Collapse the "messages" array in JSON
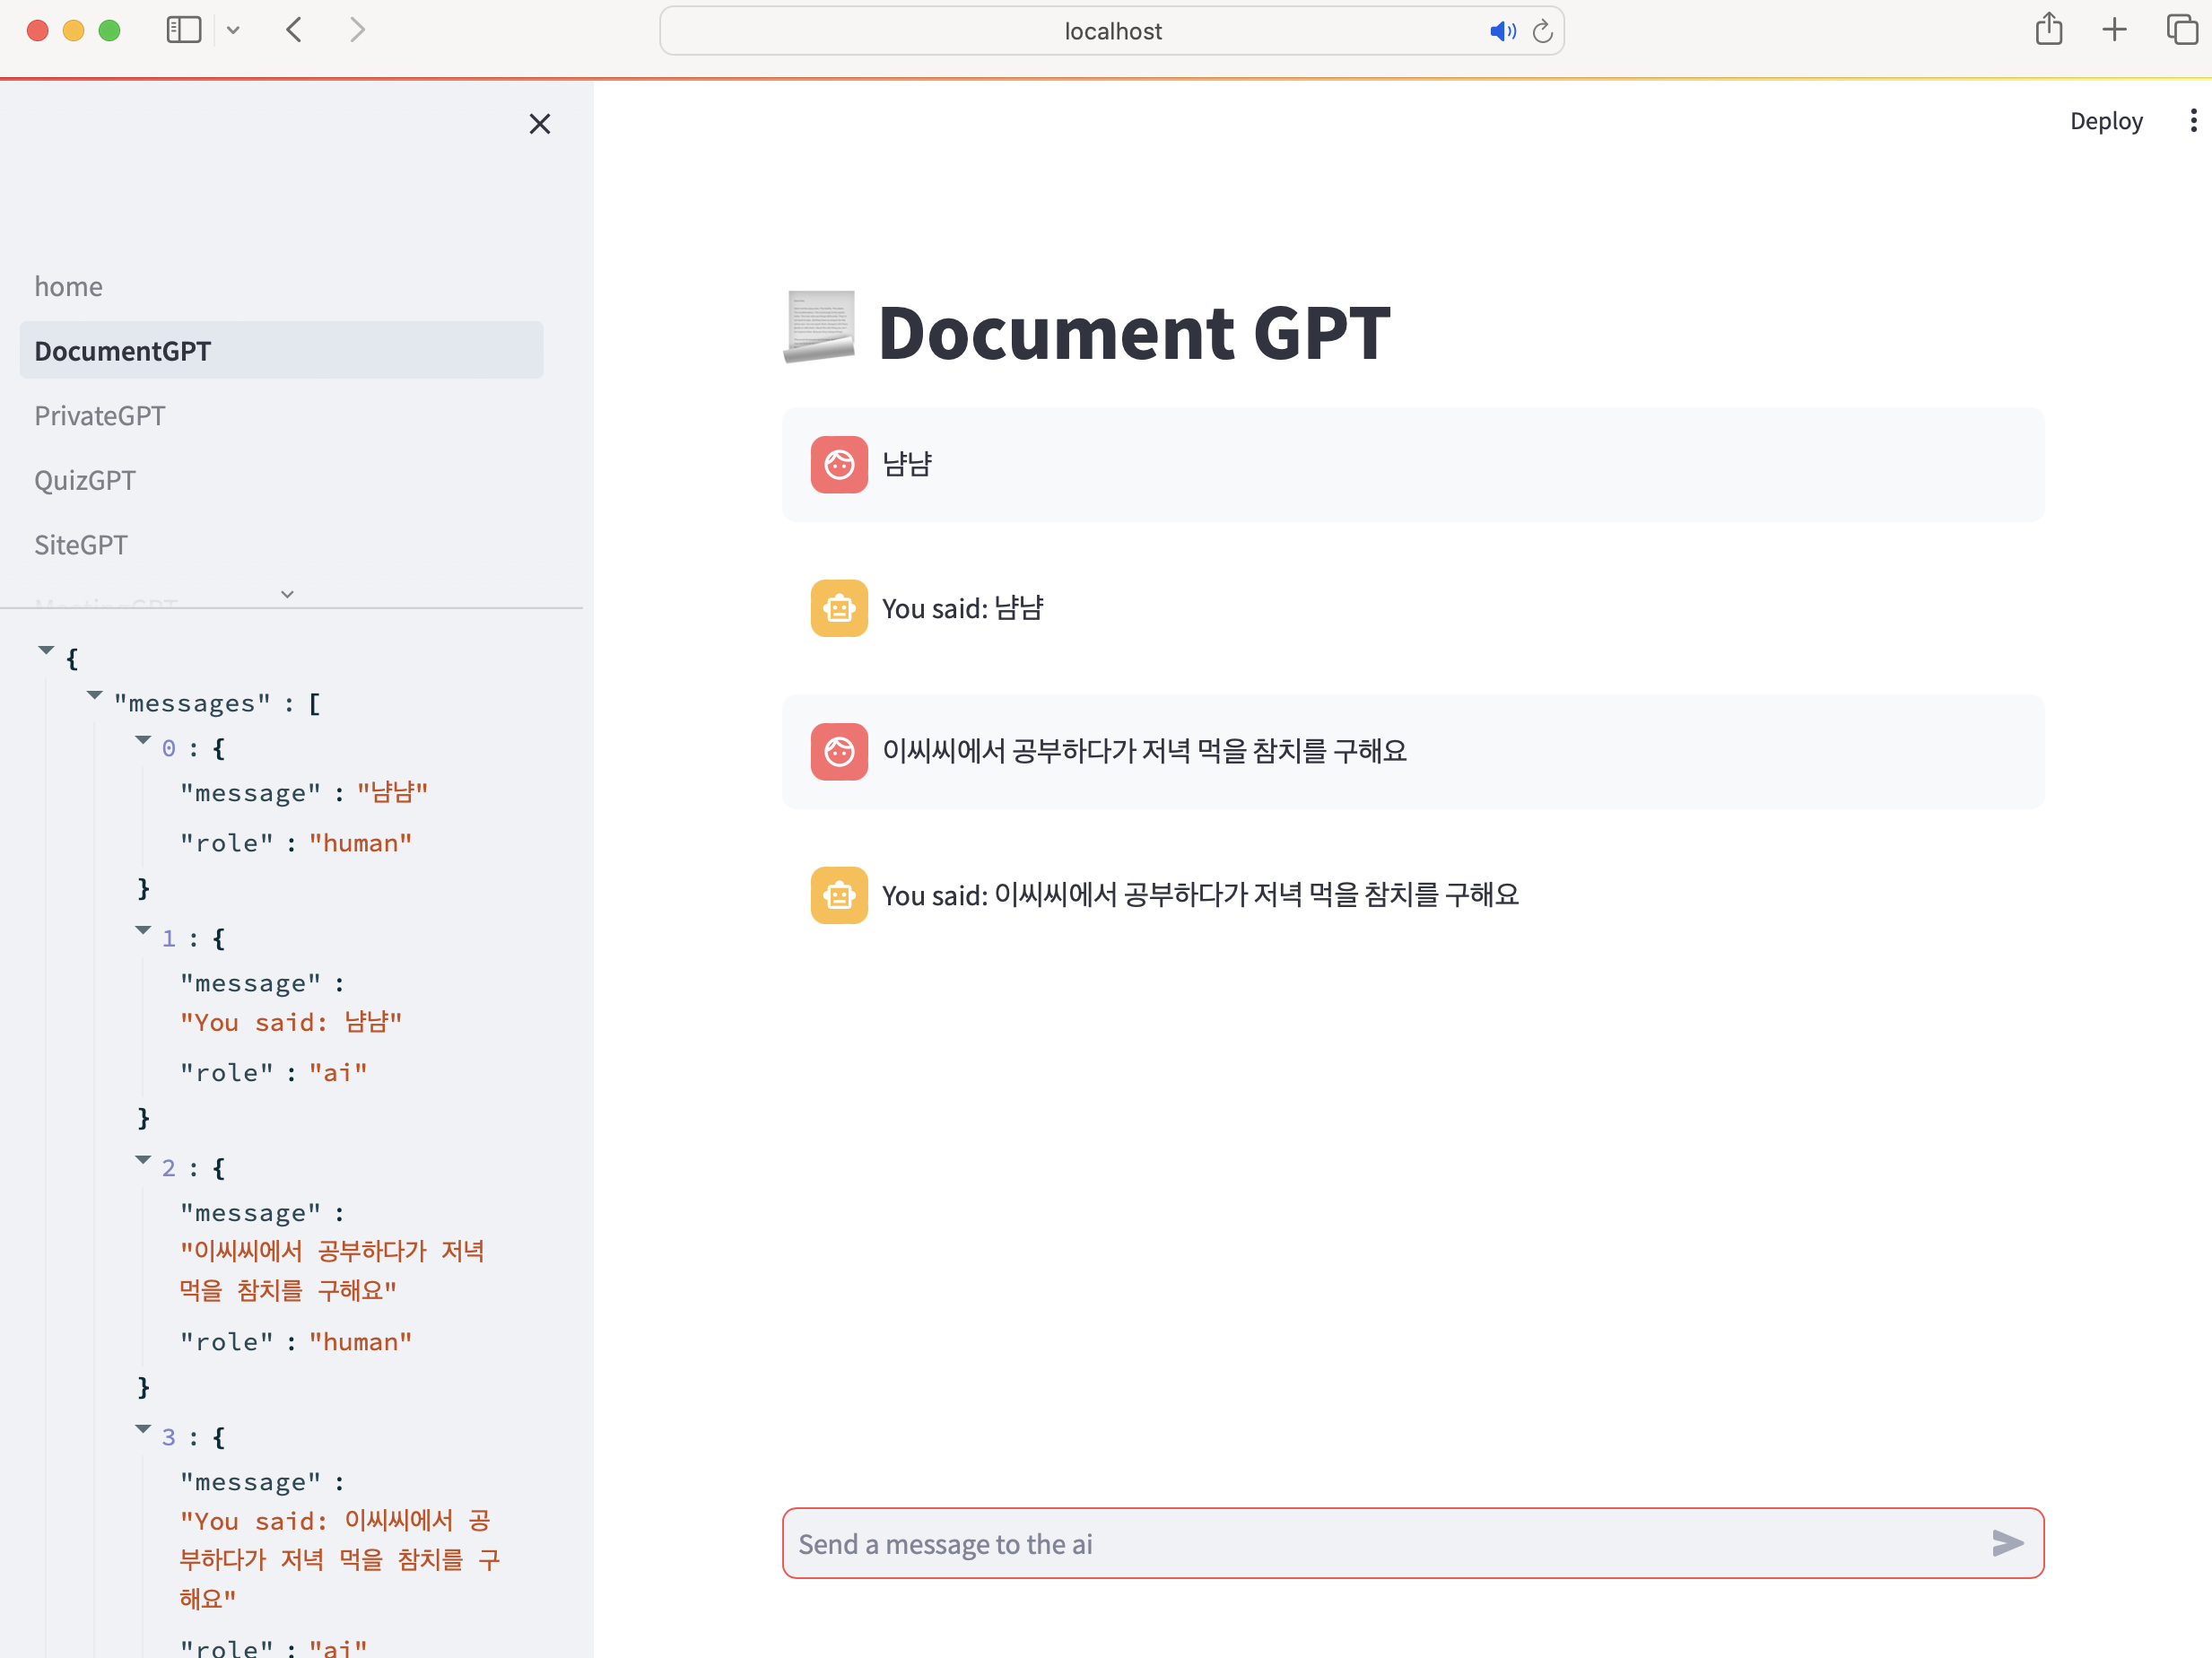 point(95,695)
